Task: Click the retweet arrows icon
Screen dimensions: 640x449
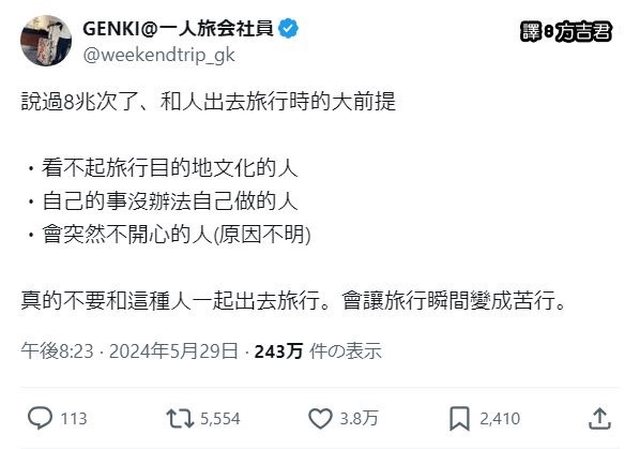Action: [178, 418]
